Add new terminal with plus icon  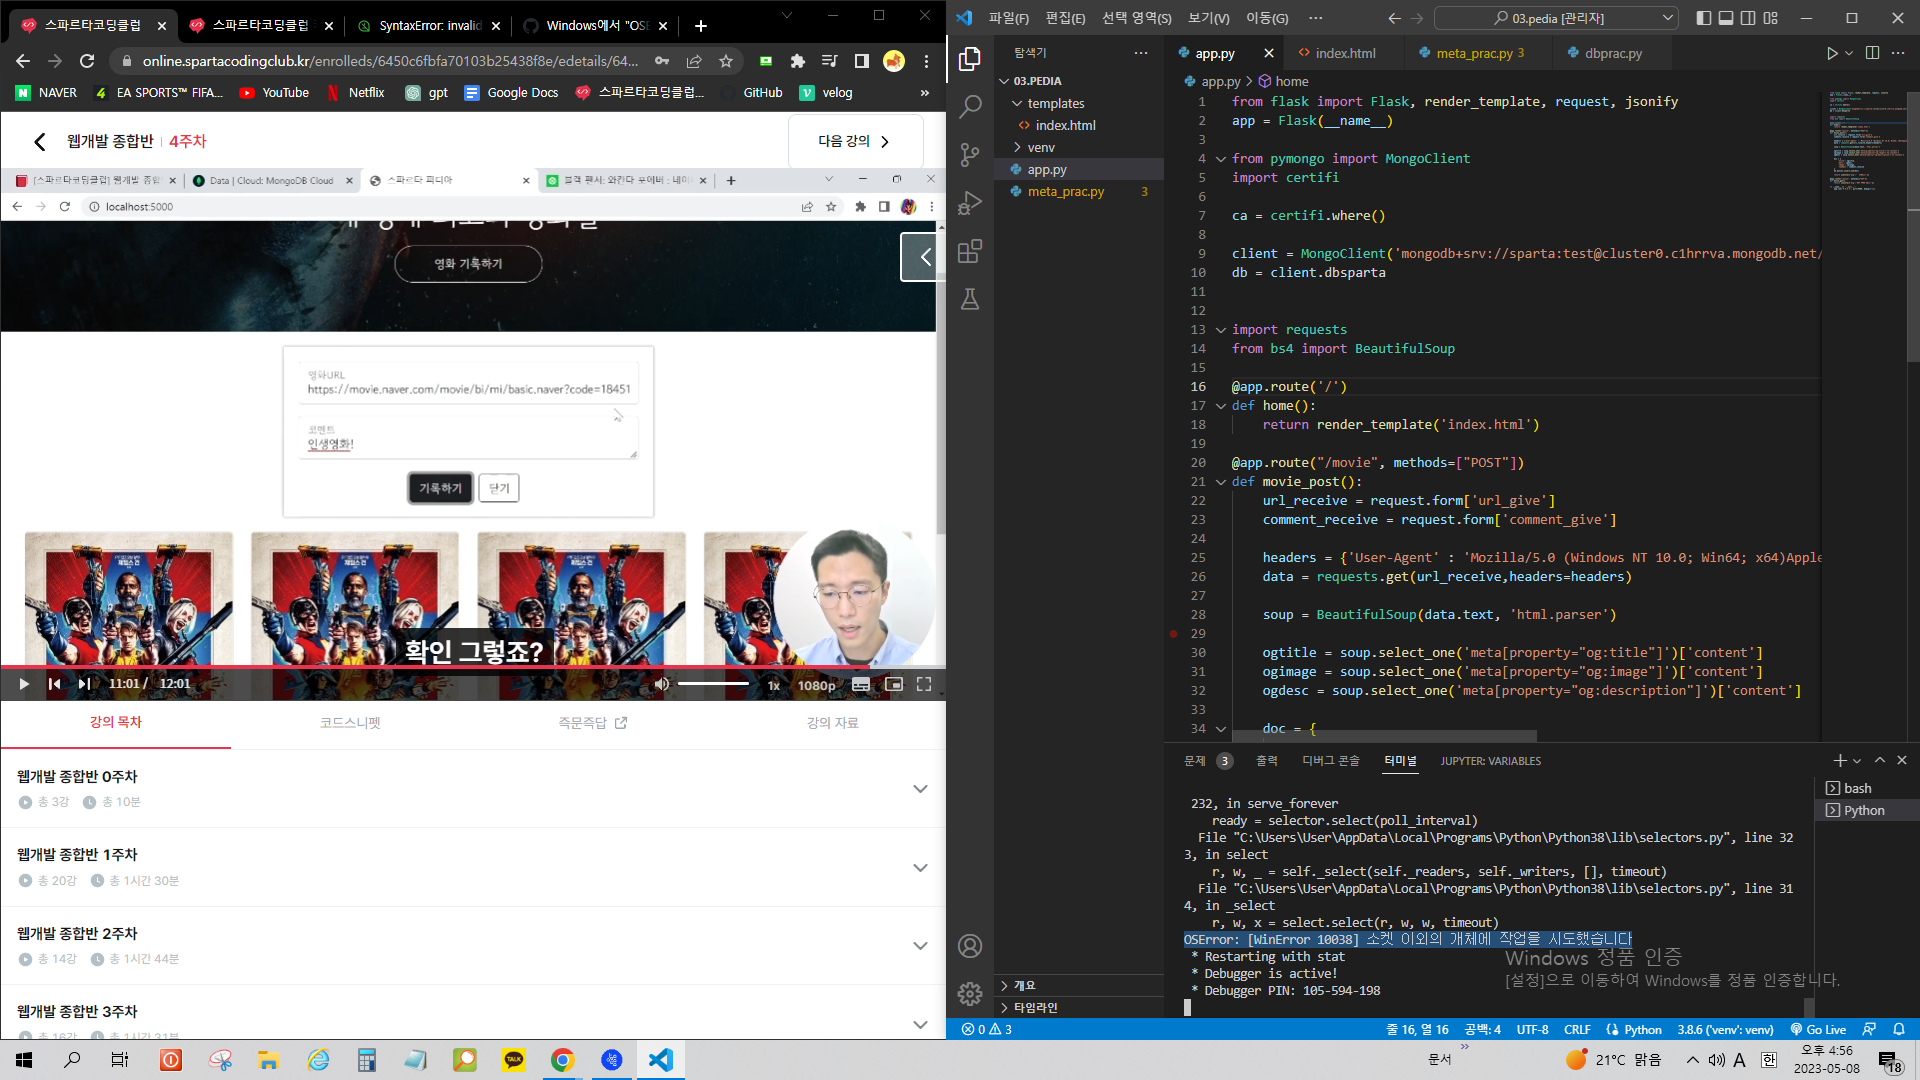pos(1840,761)
